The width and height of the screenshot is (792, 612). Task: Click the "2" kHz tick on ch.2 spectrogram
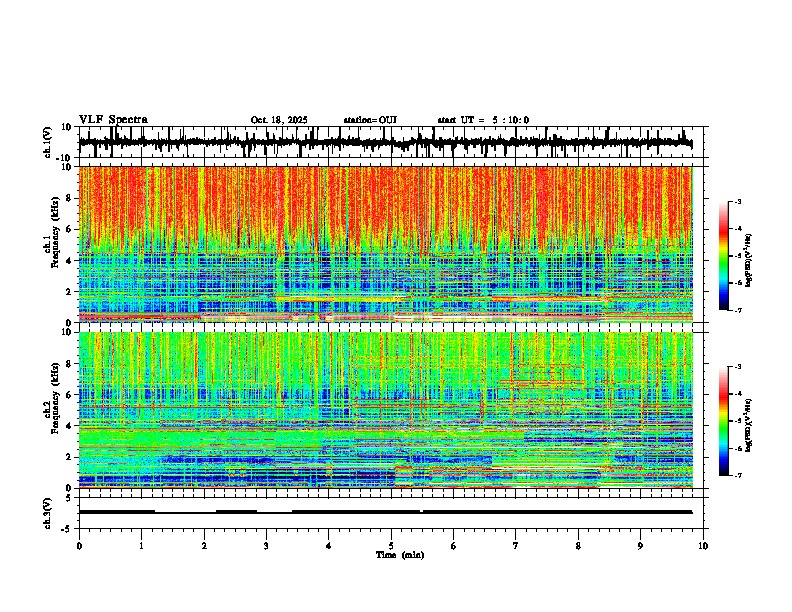[x=70, y=457]
